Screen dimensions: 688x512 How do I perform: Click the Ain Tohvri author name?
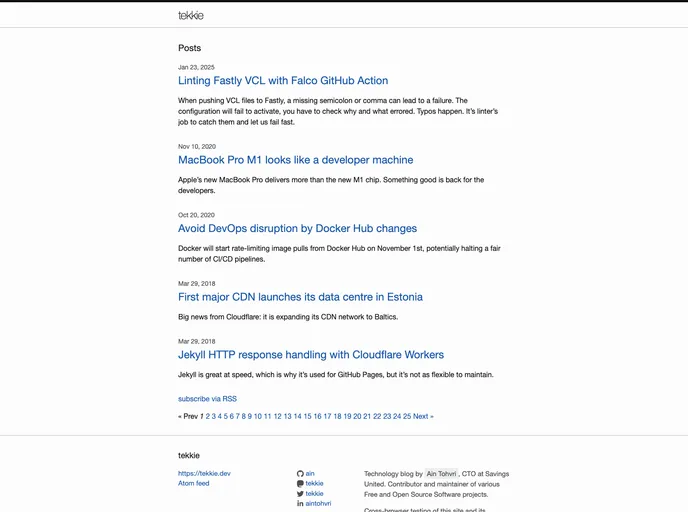click(x=441, y=474)
